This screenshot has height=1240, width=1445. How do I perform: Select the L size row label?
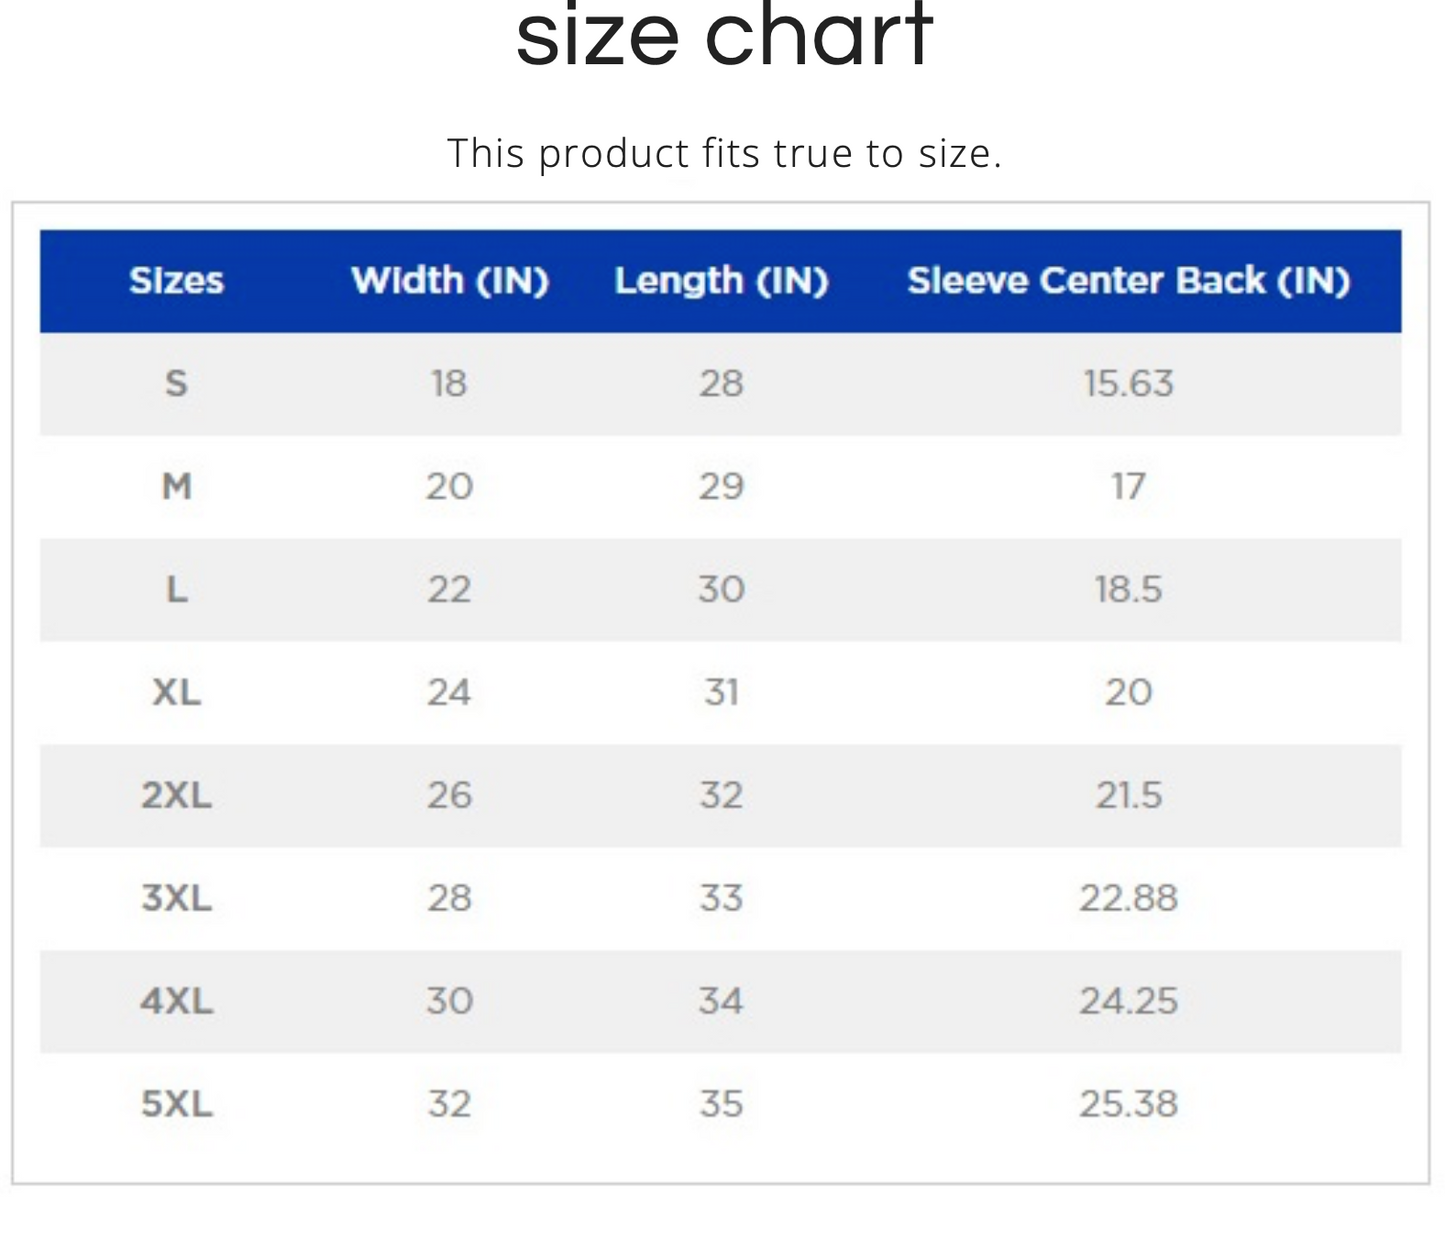[177, 590]
